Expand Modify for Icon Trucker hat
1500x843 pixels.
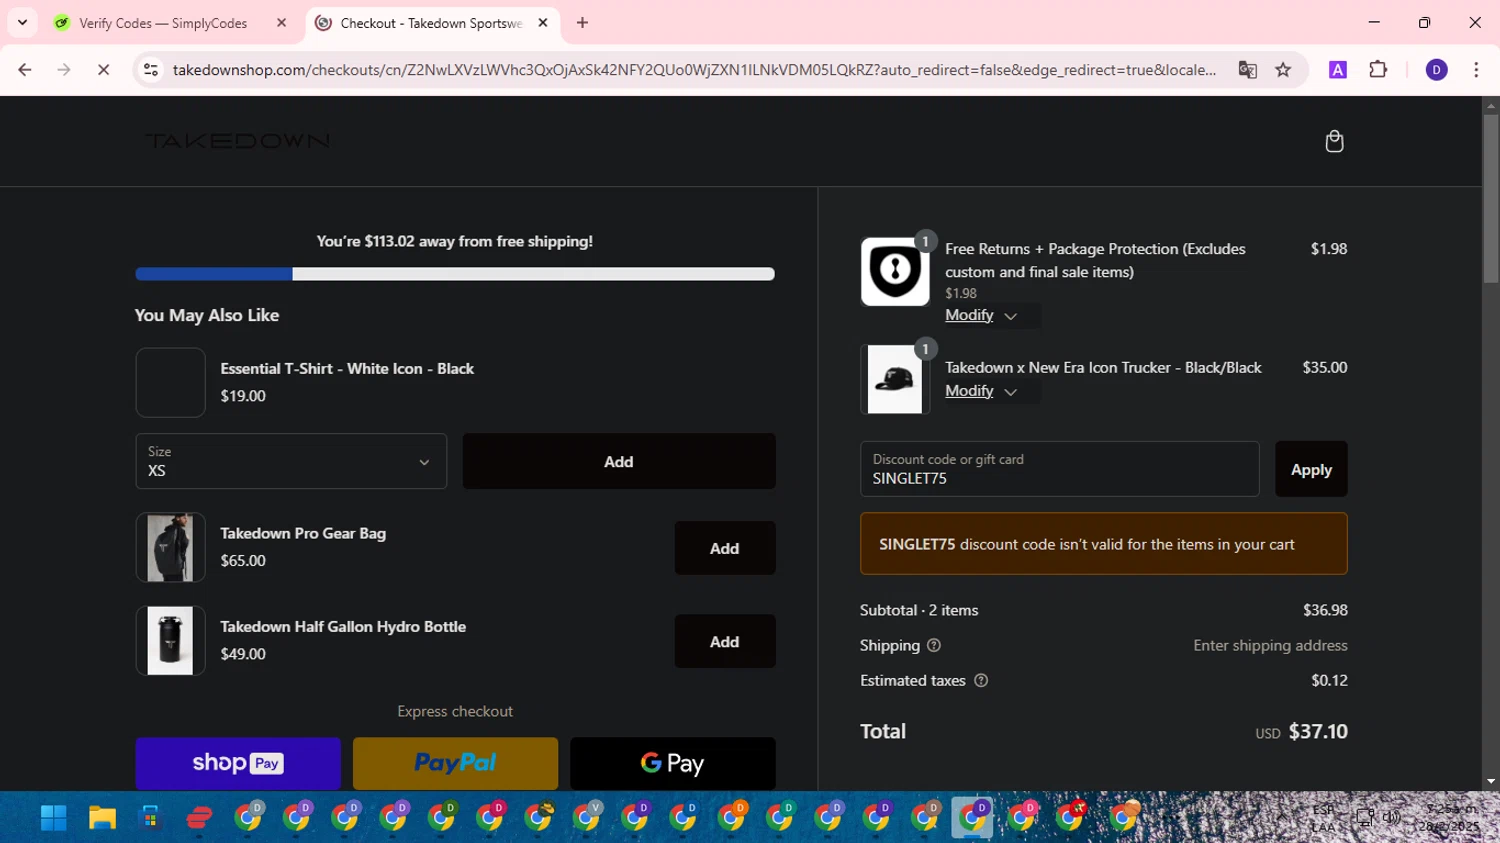(x=981, y=391)
